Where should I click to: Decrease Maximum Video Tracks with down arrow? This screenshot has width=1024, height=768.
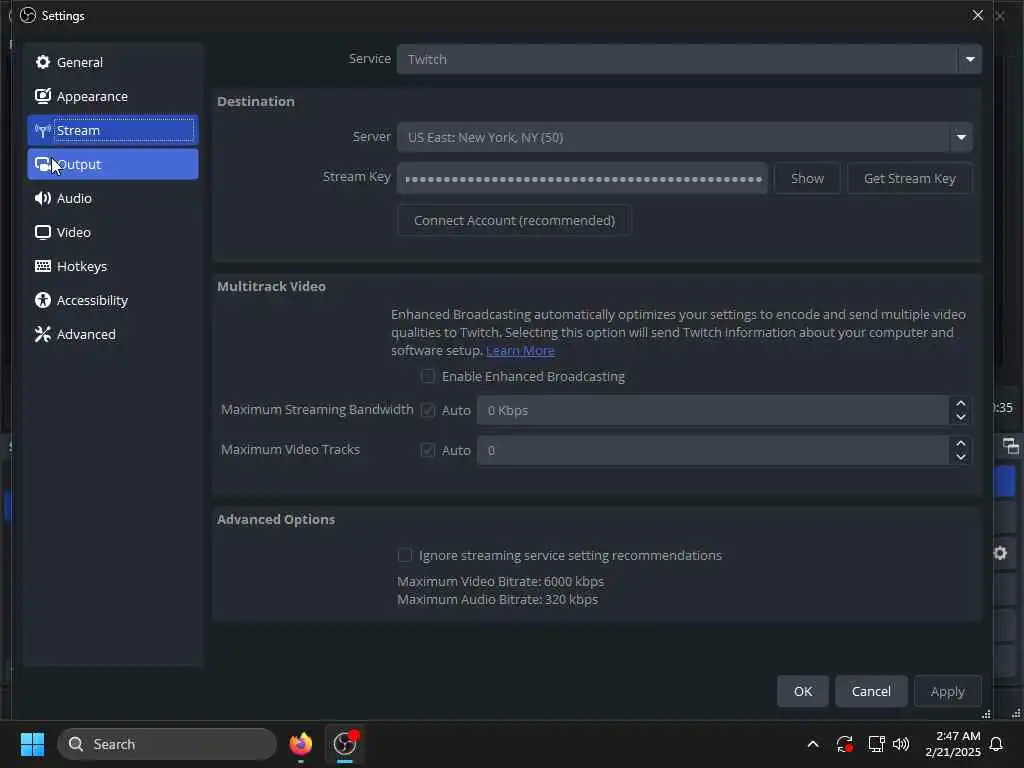click(x=961, y=457)
